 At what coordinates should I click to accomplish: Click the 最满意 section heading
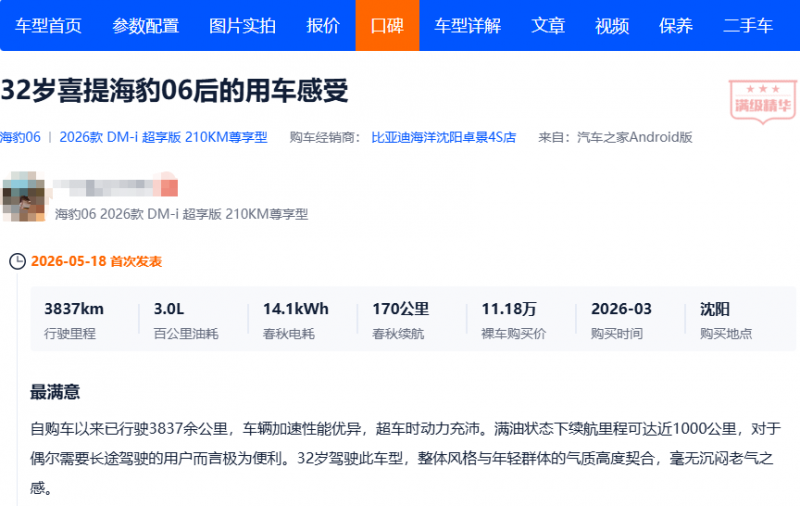(x=55, y=392)
